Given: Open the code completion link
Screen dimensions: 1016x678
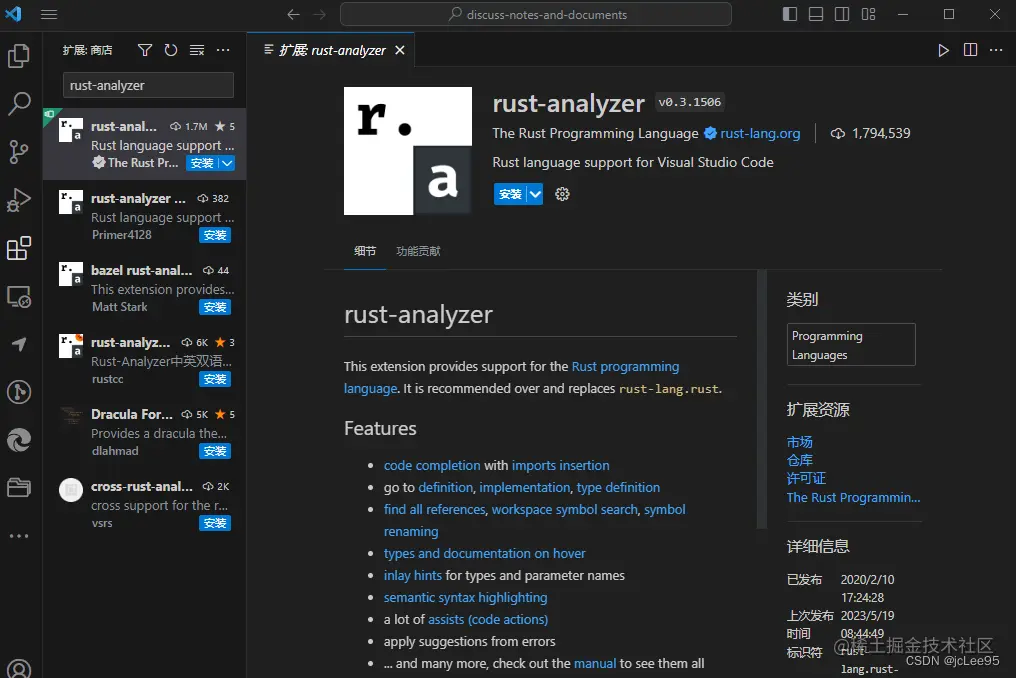Looking at the screenshot, I should (432, 465).
